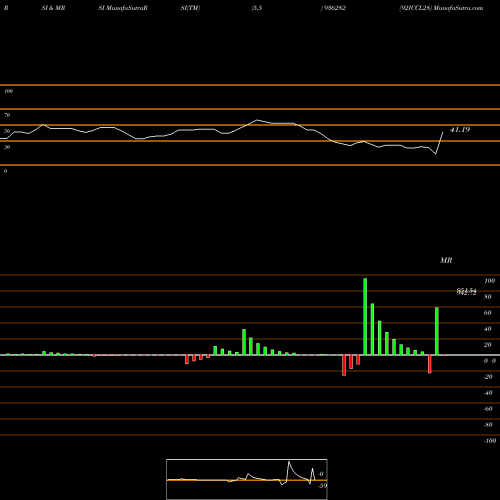Click the -59 value in the mini chart

pyautogui.click(x=322, y=486)
